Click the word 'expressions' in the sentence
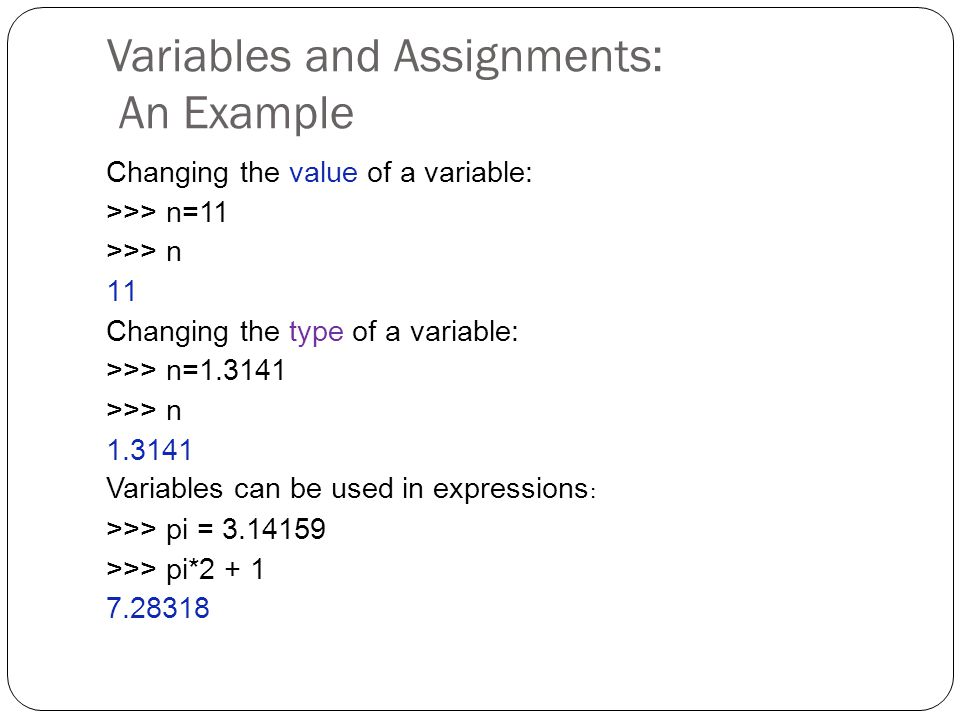 click(511, 491)
